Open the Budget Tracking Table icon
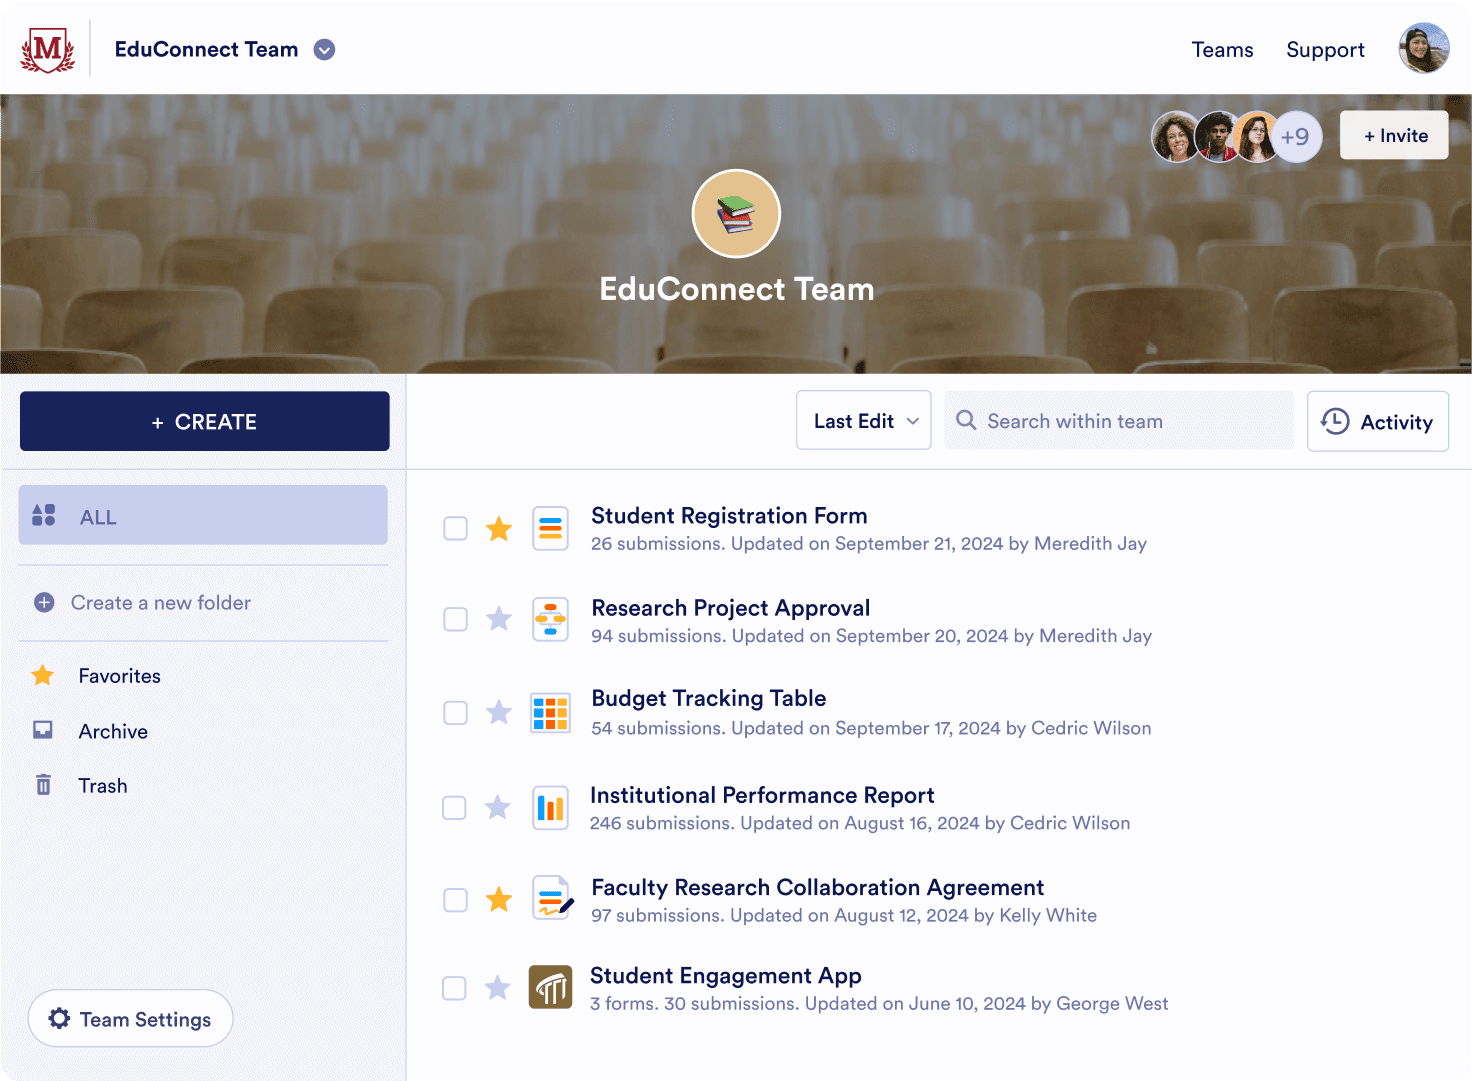The width and height of the screenshot is (1472, 1081). point(551,712)
